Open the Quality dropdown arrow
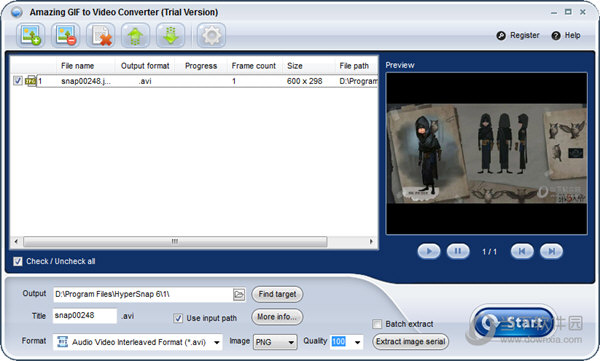 (357, 342)
